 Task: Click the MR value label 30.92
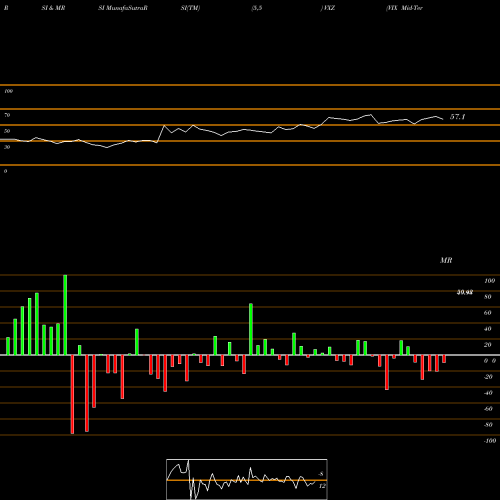(465, 292)
